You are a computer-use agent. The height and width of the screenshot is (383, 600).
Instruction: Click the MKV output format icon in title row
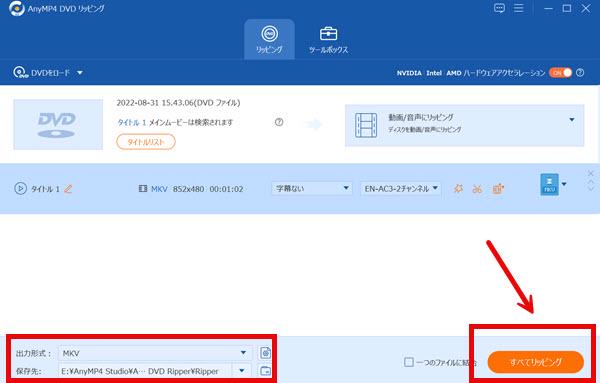549,184
